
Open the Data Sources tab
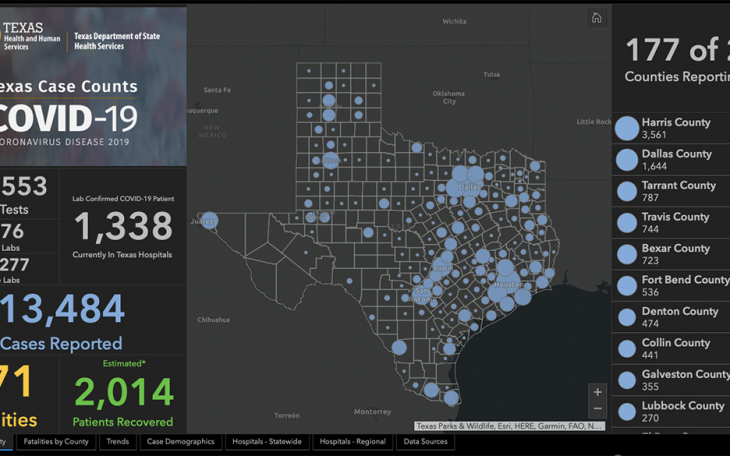[x=425, y=441]
